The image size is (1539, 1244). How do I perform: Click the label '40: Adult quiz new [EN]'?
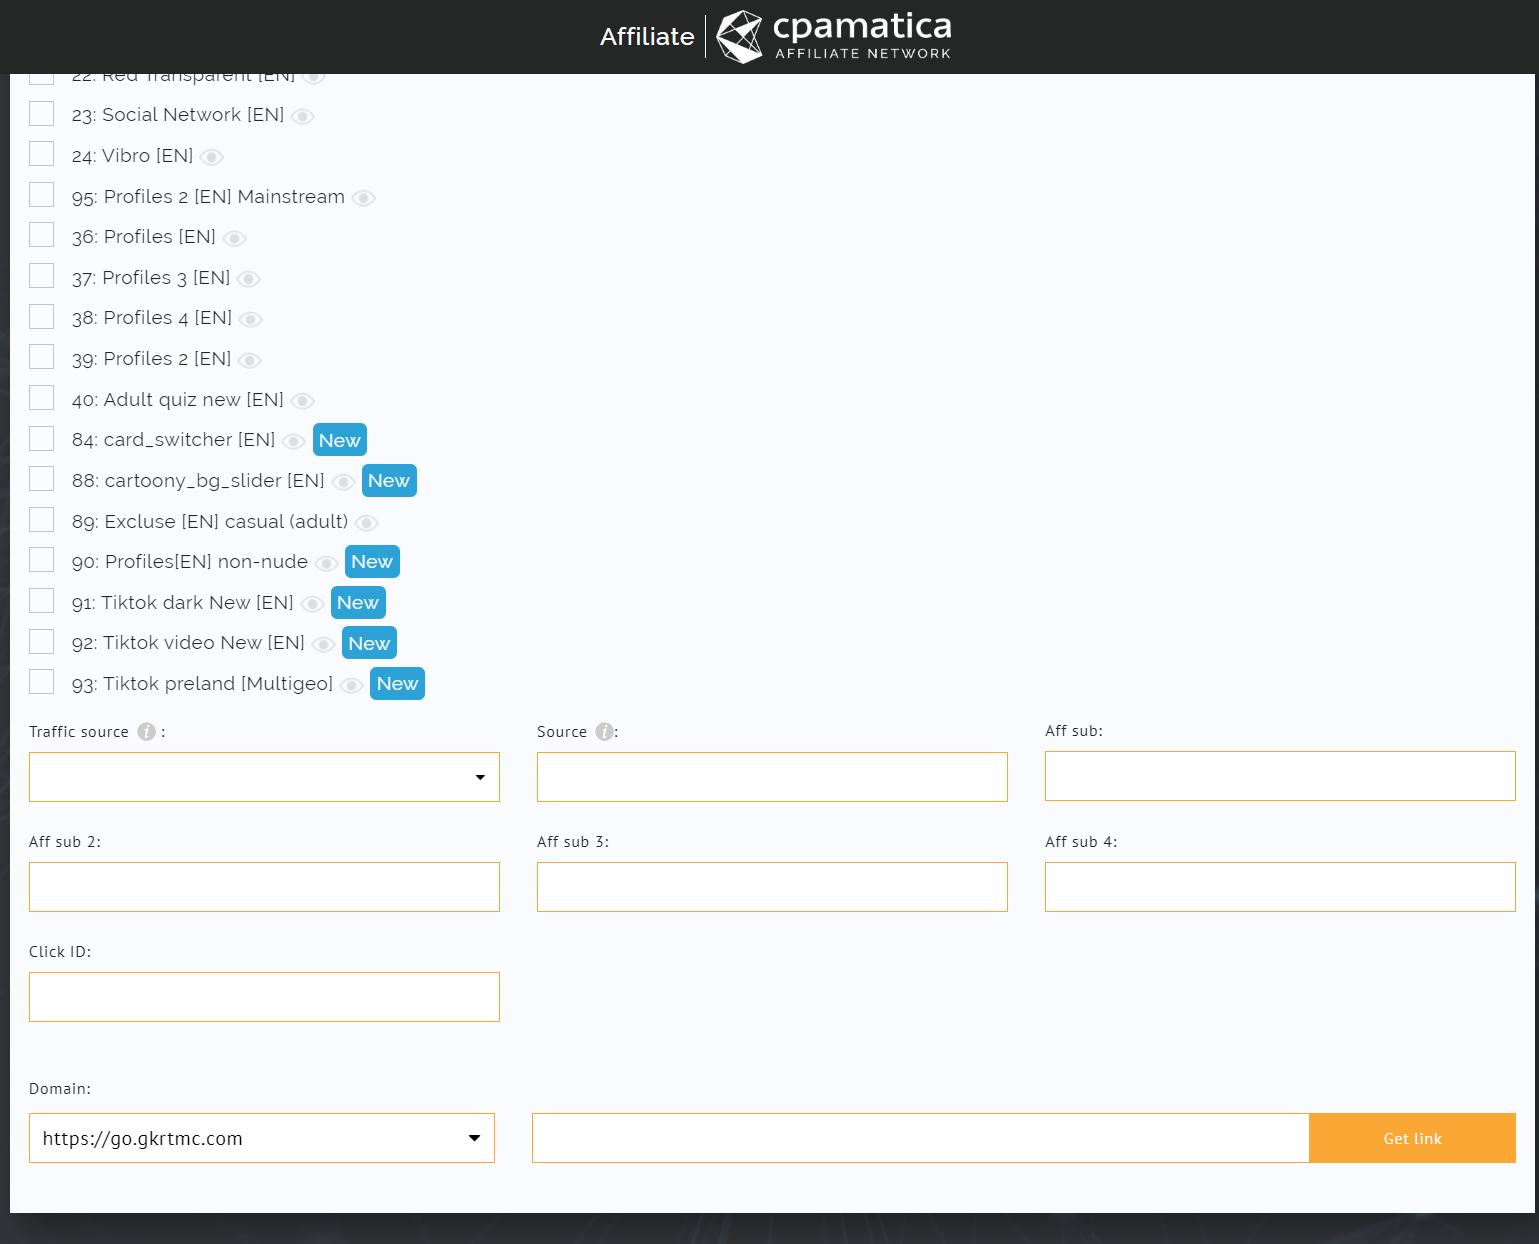pos(178,400)
